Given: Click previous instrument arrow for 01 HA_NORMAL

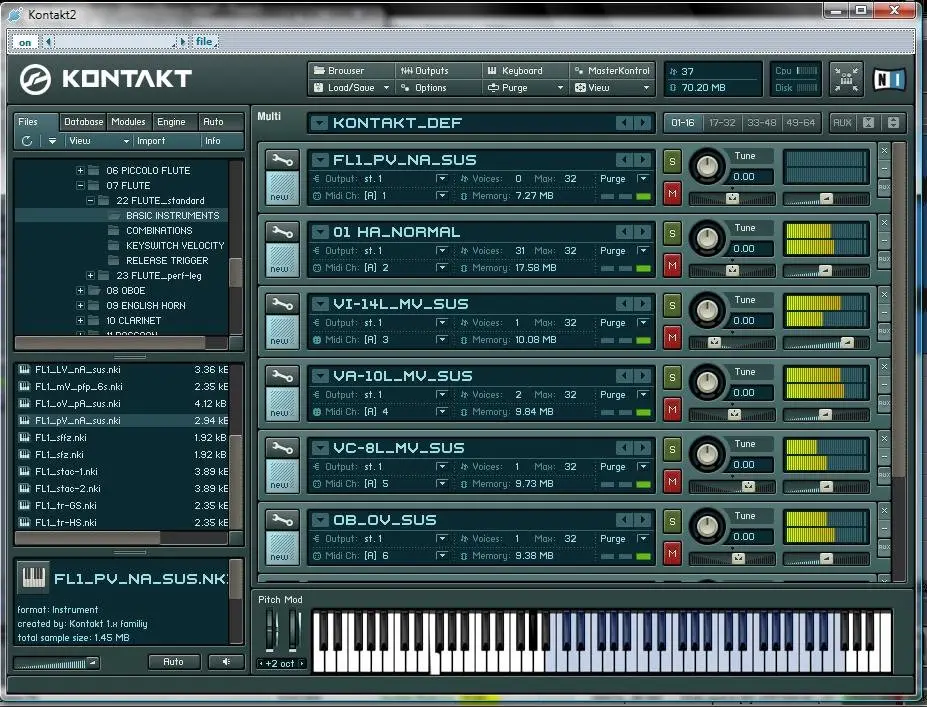Looking at the screenshot, I should (624, 232).
